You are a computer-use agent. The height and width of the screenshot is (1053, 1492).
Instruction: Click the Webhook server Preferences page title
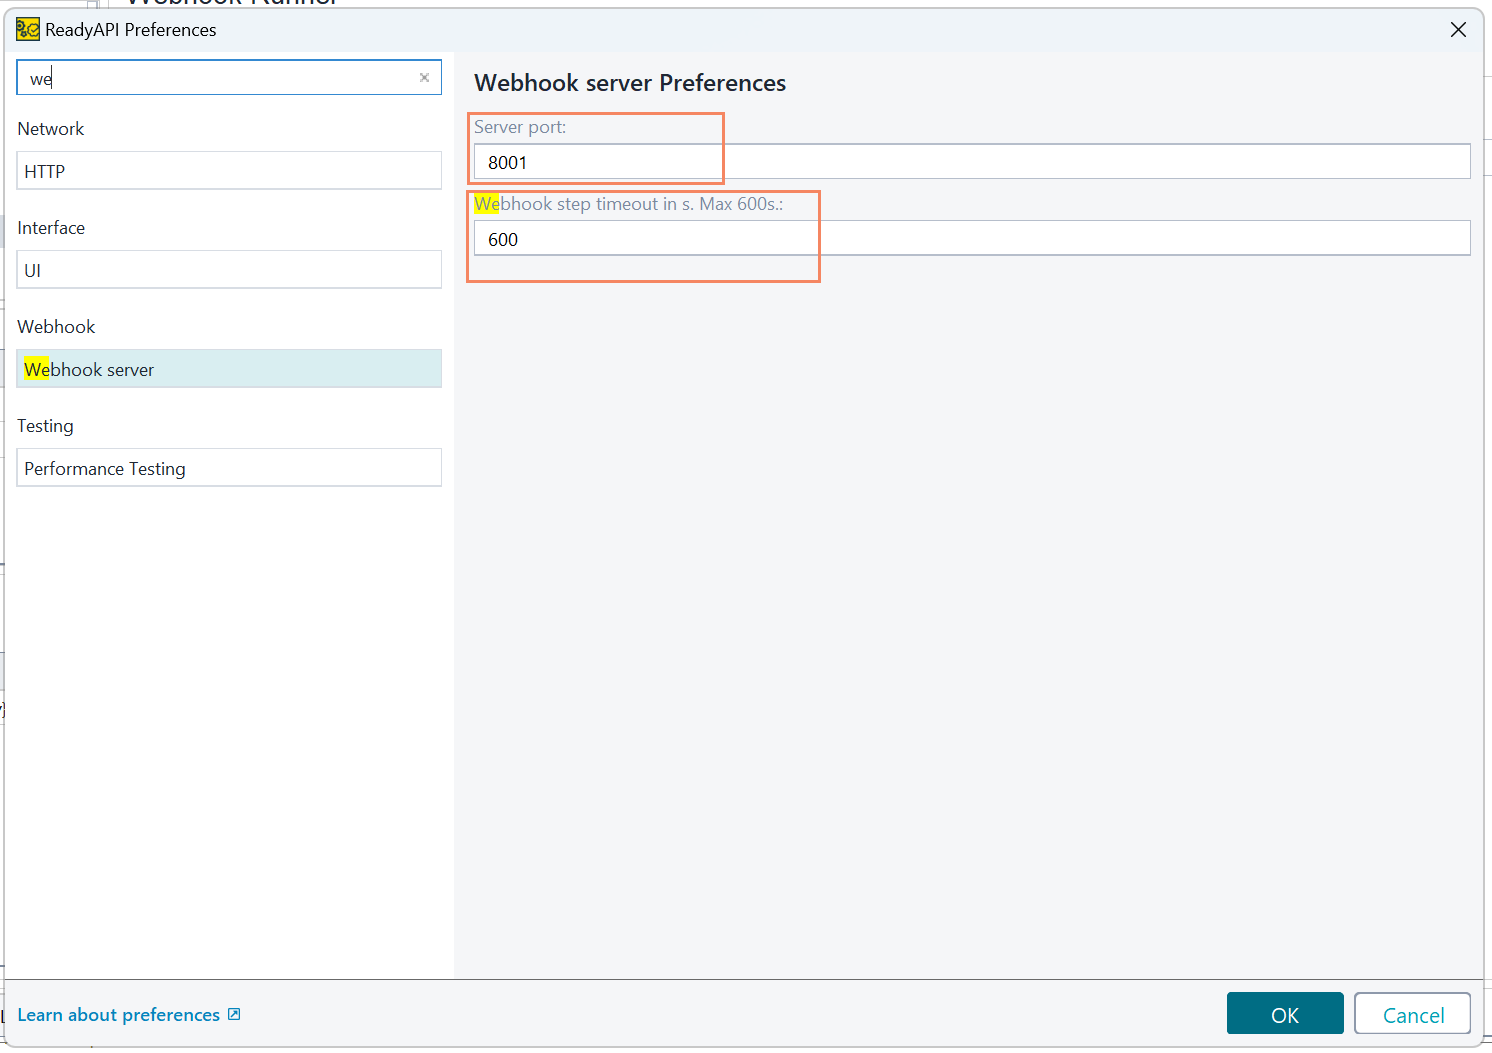point(630,83)
